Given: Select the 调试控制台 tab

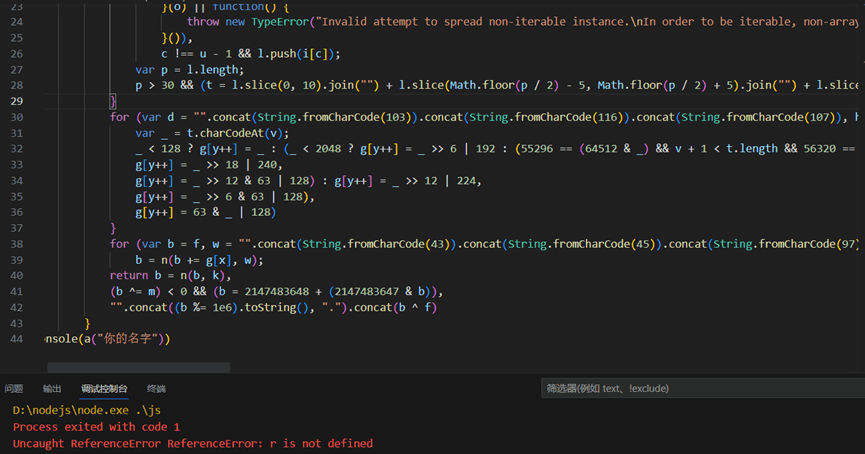Looking at the screenshot, I should point(104,388).
